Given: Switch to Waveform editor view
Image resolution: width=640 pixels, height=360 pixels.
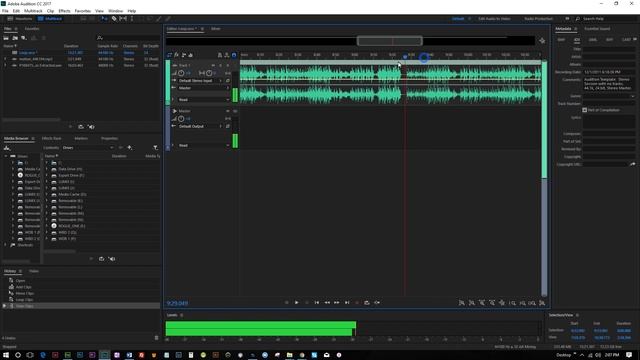Looking at the screenshot, I should pyautogui.click(x=20, y=19).
